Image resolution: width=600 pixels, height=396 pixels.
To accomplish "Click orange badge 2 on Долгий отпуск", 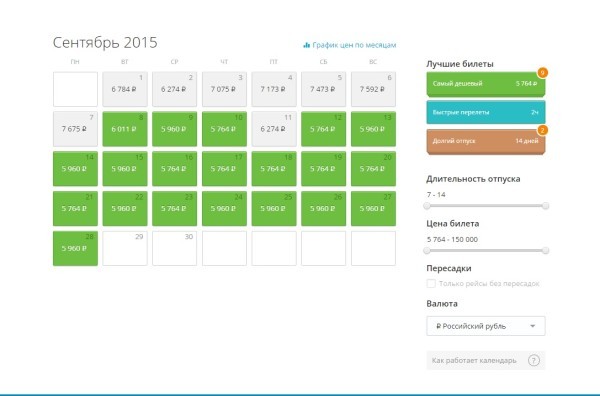I will (x=542, y=130).
